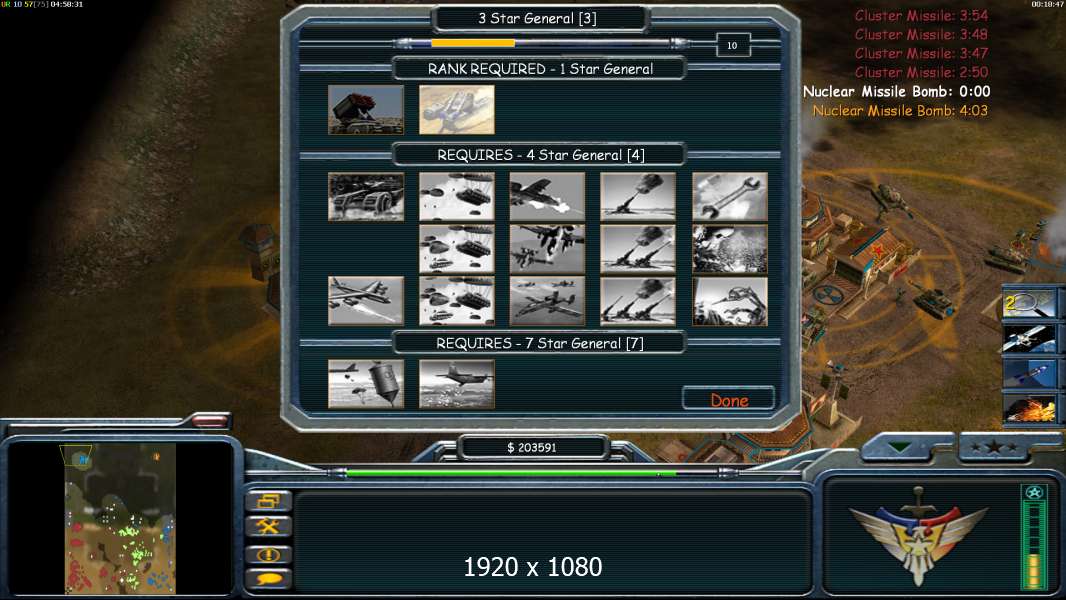Select the heavy tank unit upgrade

coord(366,196)
